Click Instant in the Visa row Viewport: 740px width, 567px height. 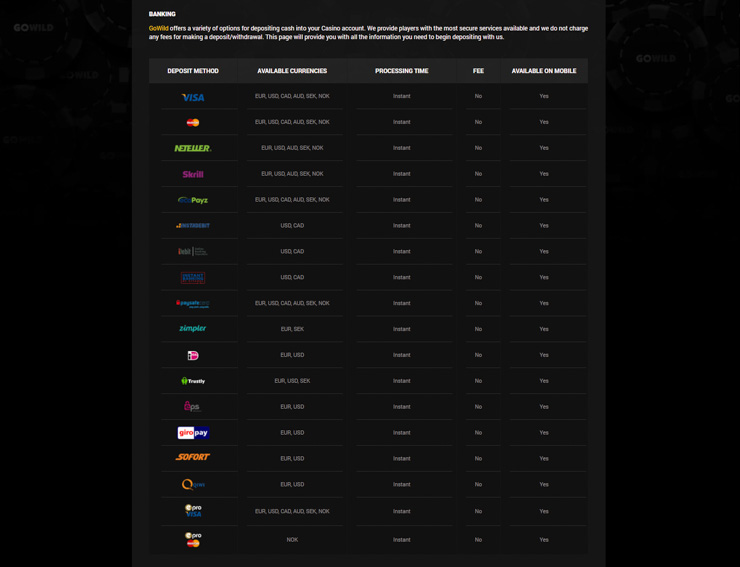pos(402,96)
